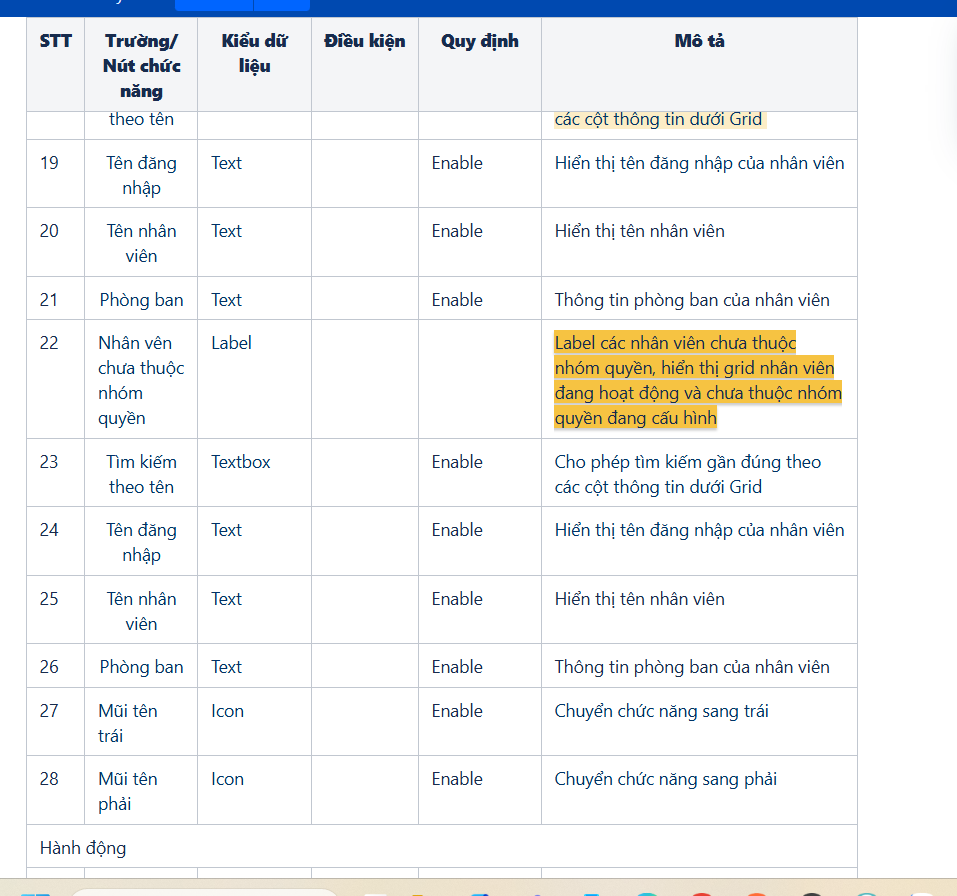The width and height of the screenshot is (957, 896).
Task: Click the STT column header
Action: coord(55,41)
